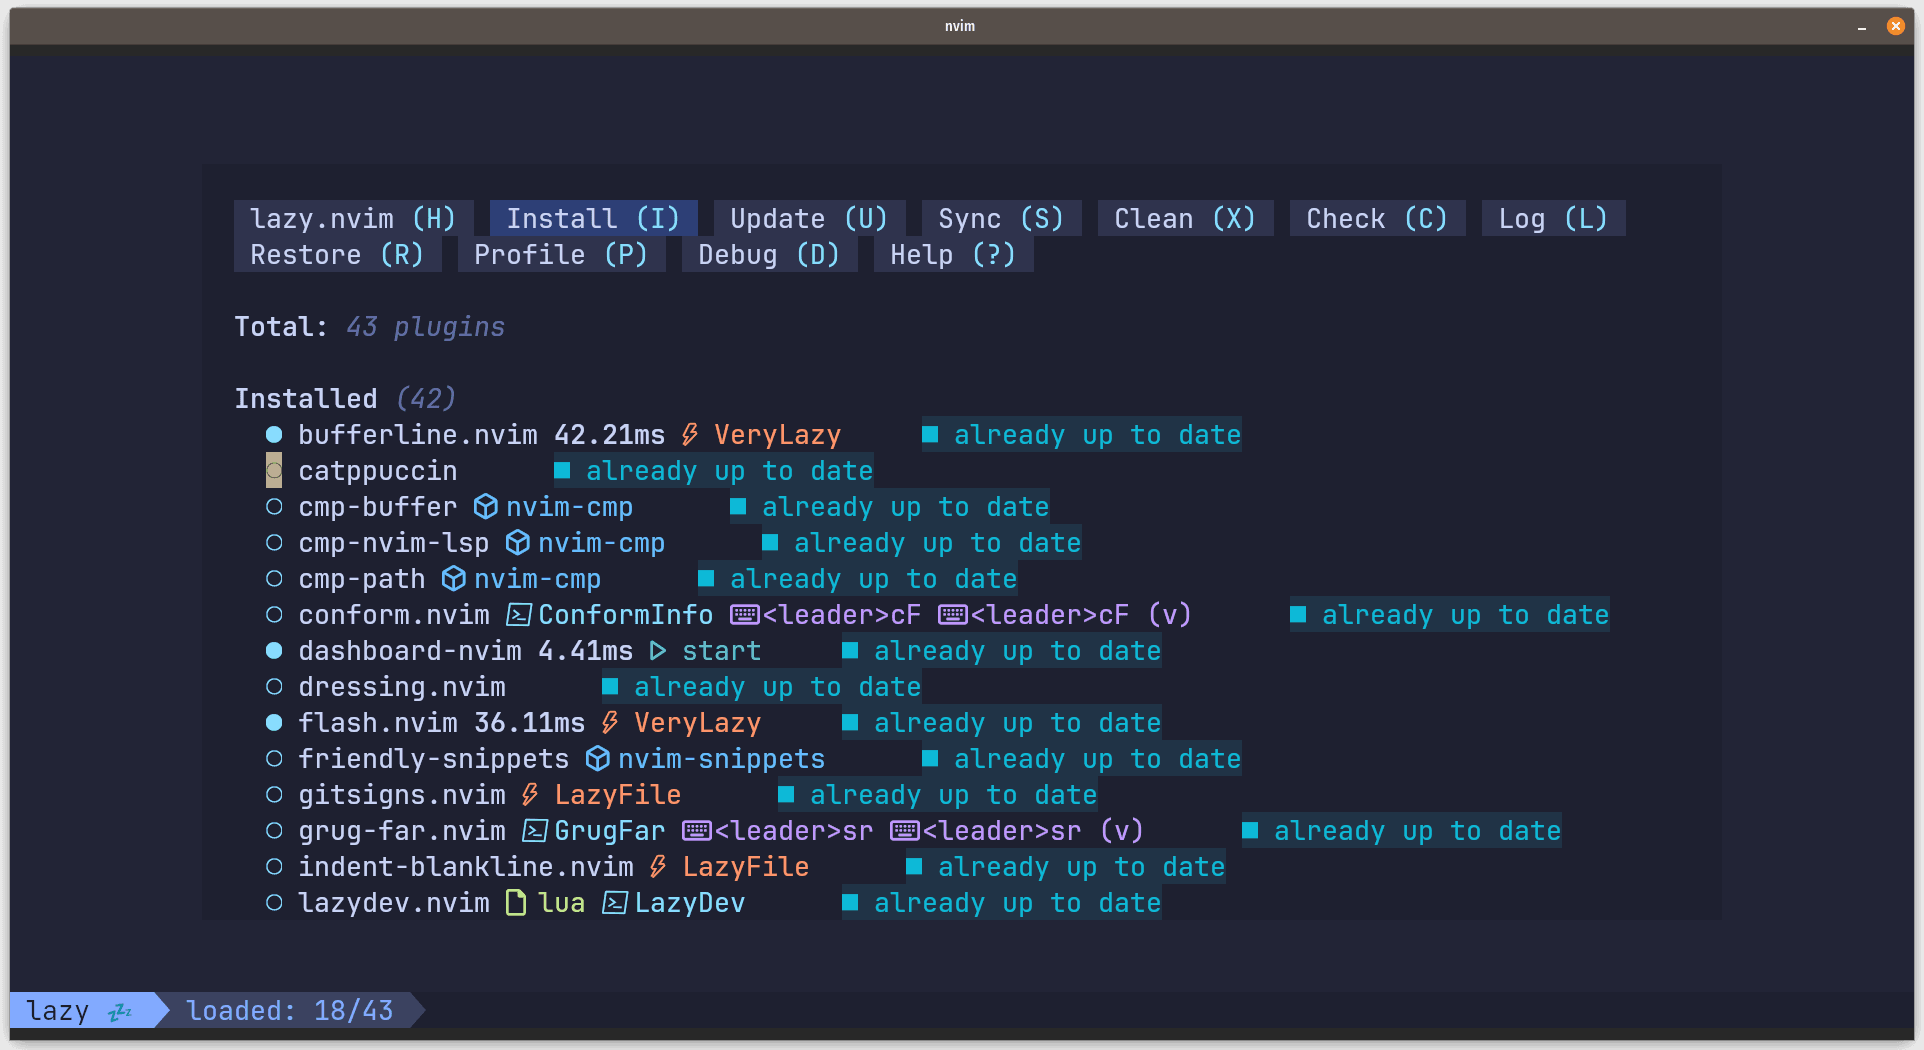Select the flash.nvim plugin name
The width and height of the screenshot is (1924, 1050).
[378, 722]
